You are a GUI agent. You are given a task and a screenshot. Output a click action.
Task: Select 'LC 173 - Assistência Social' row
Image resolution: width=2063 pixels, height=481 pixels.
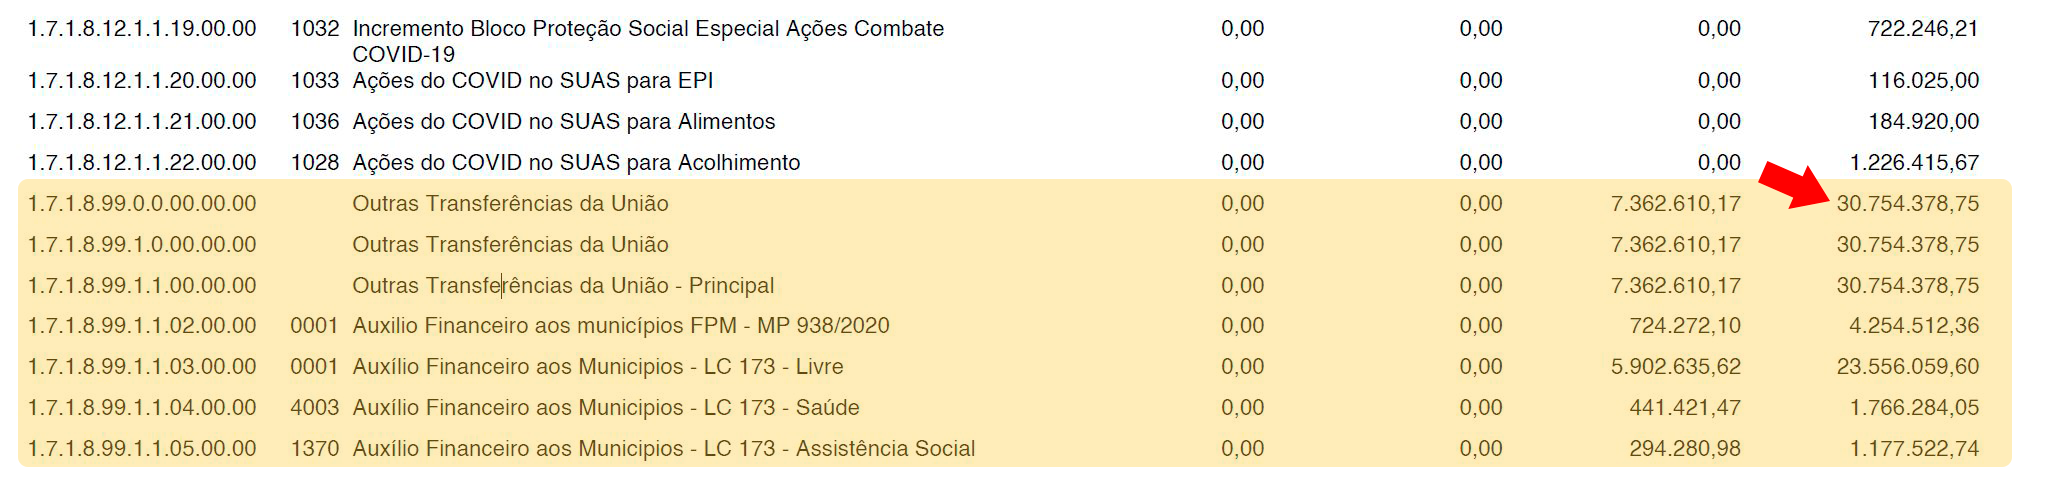click(x=1014, y=449)
